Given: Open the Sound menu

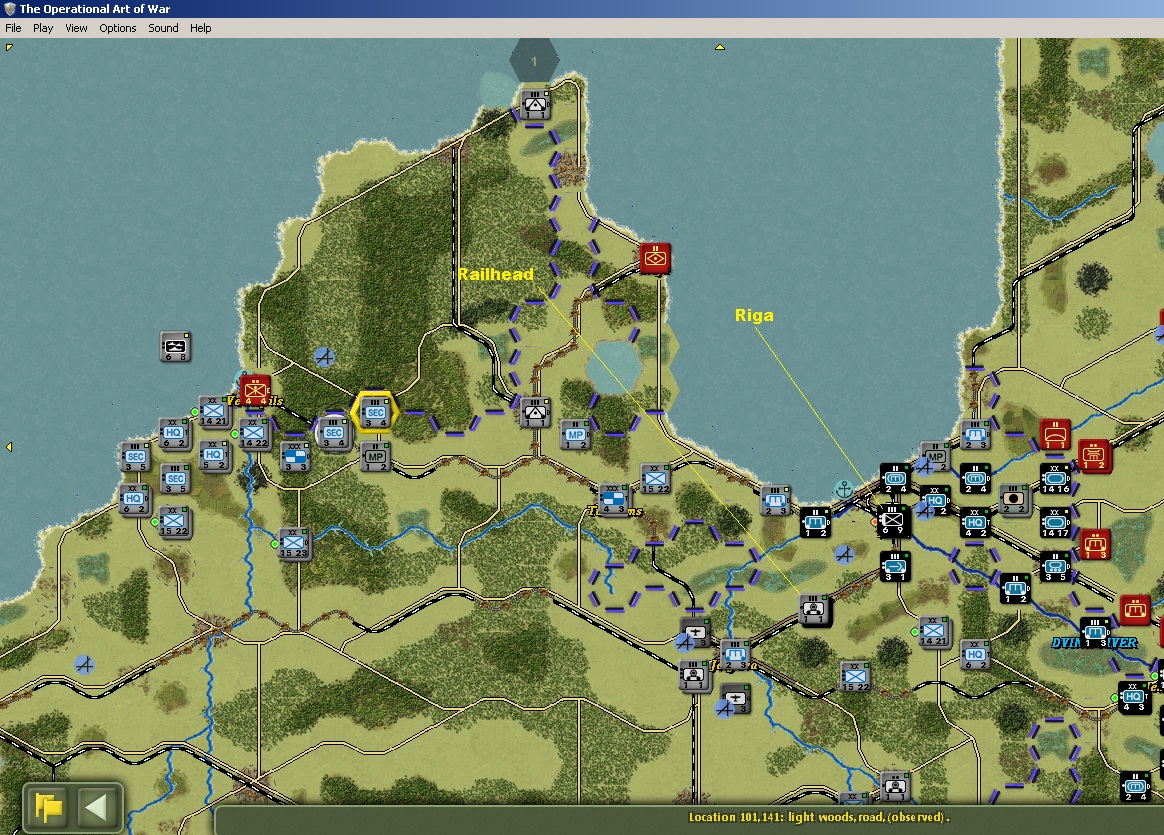Looking at the screenshot, I should (163, 28).
